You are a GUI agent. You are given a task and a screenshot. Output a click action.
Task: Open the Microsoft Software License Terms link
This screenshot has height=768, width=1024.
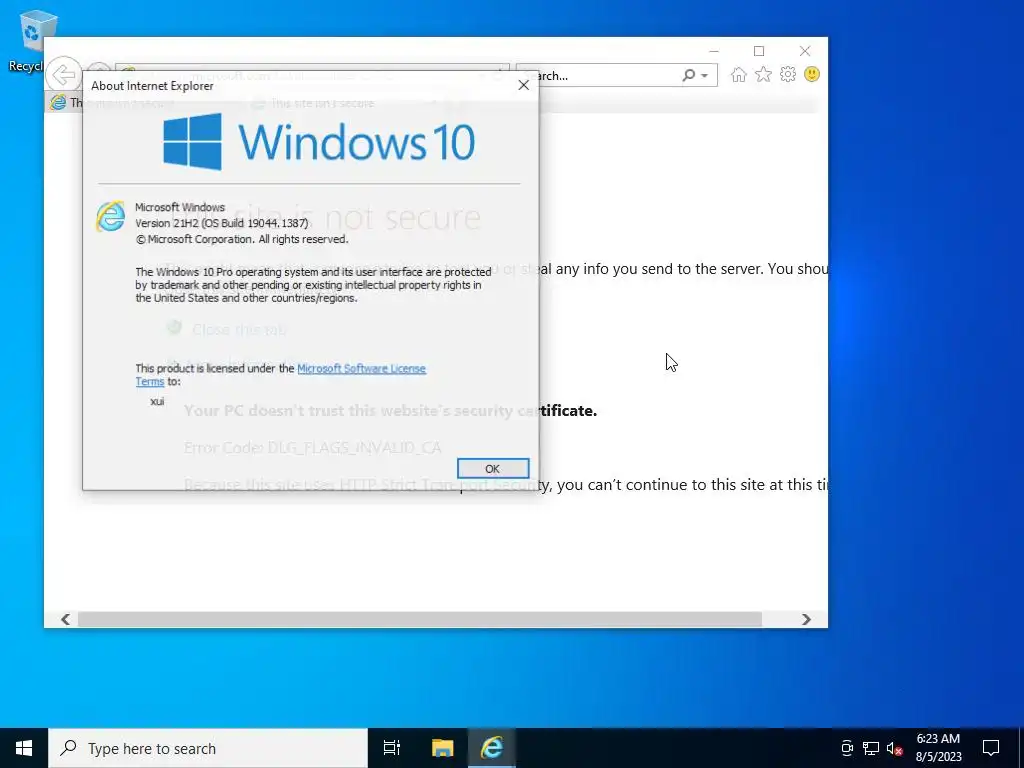361,368
